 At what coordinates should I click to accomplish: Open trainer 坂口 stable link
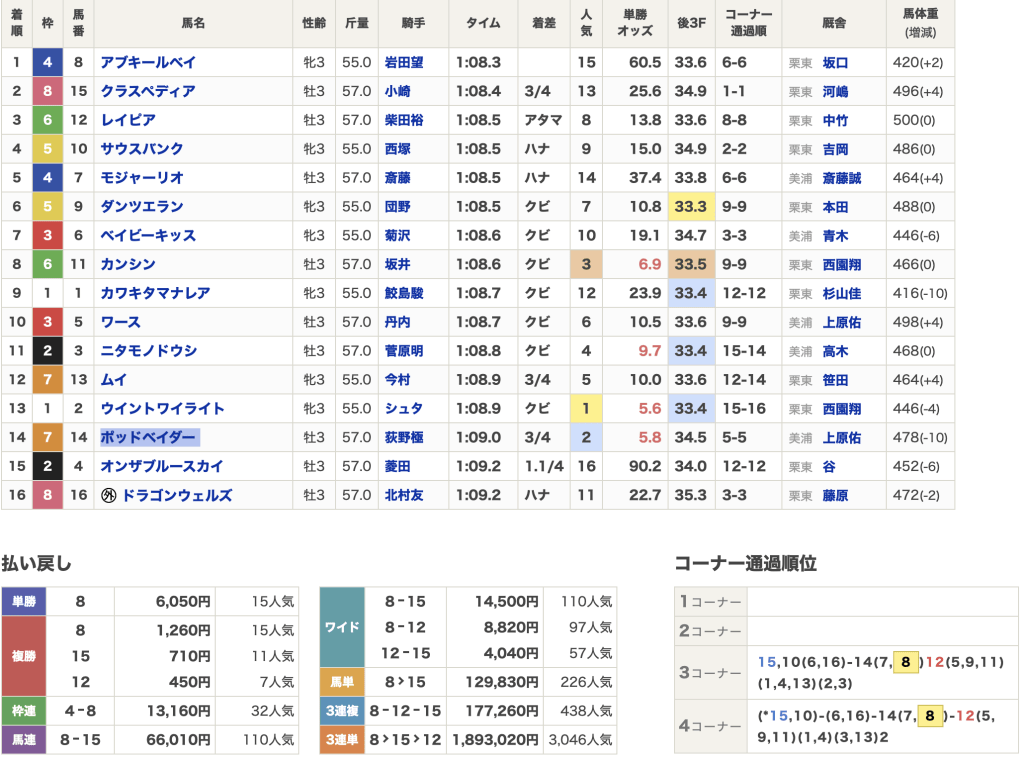(835, 63)
